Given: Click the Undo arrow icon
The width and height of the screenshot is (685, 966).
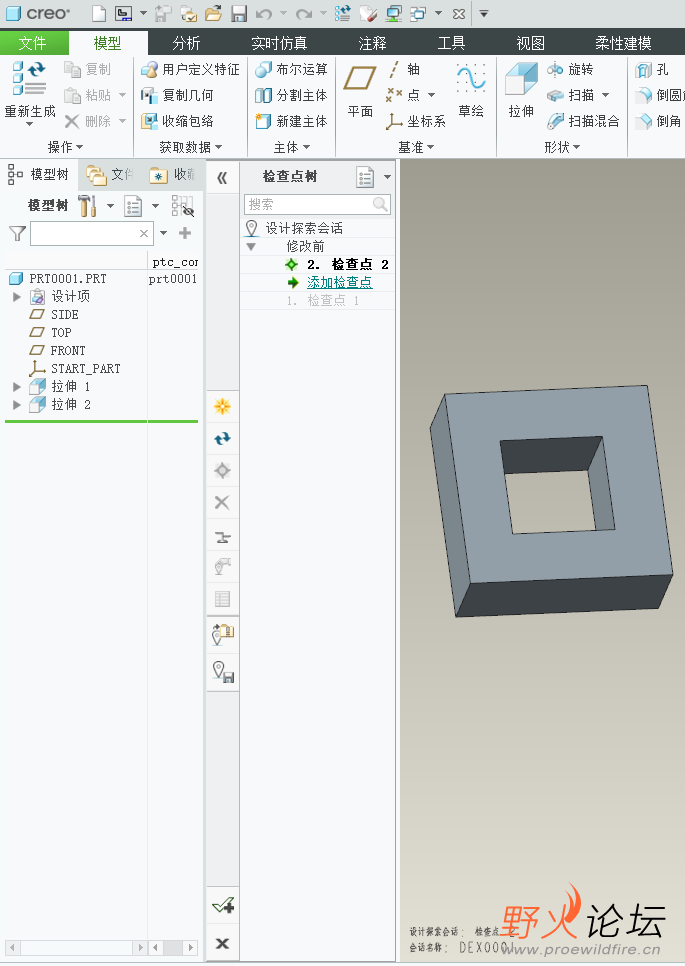Looking at the screenshot, I should [x=264, y=13].
